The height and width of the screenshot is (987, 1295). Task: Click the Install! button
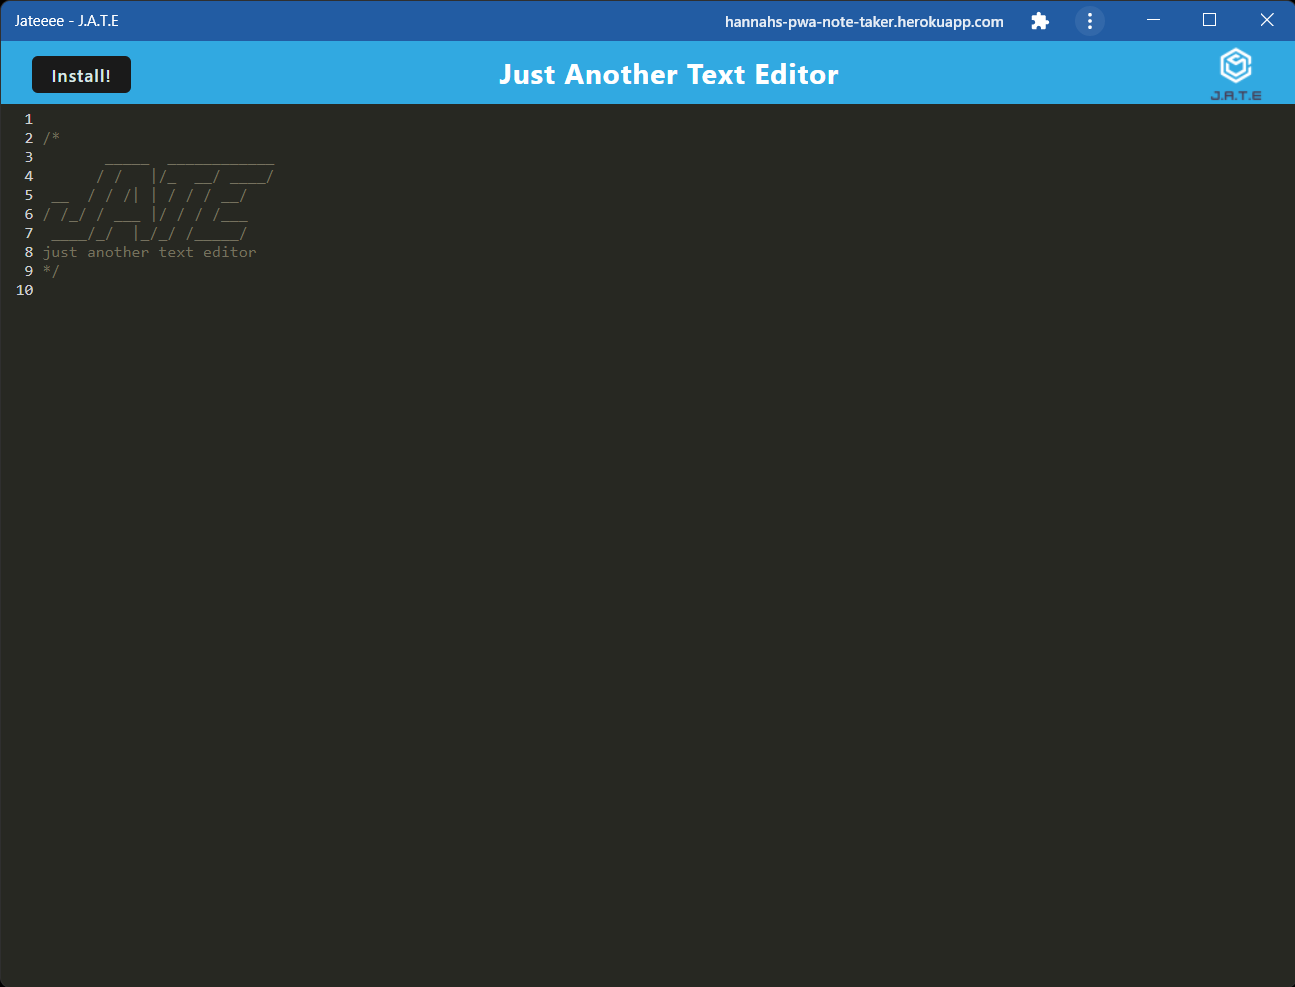(x=81, y=74)
